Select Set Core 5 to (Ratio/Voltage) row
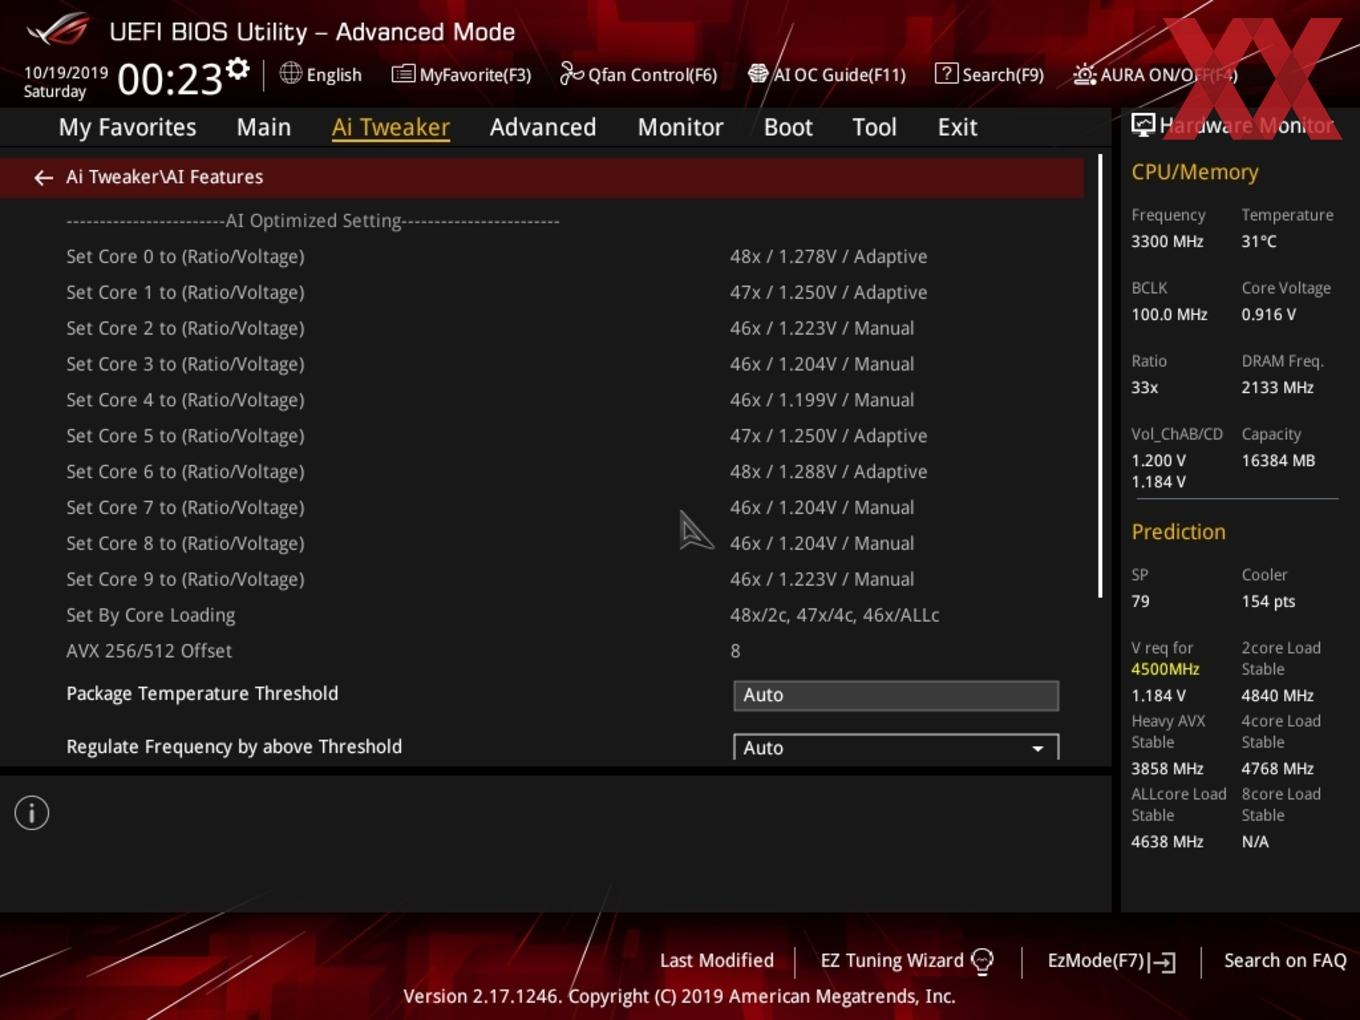 (x=540, y=436)
